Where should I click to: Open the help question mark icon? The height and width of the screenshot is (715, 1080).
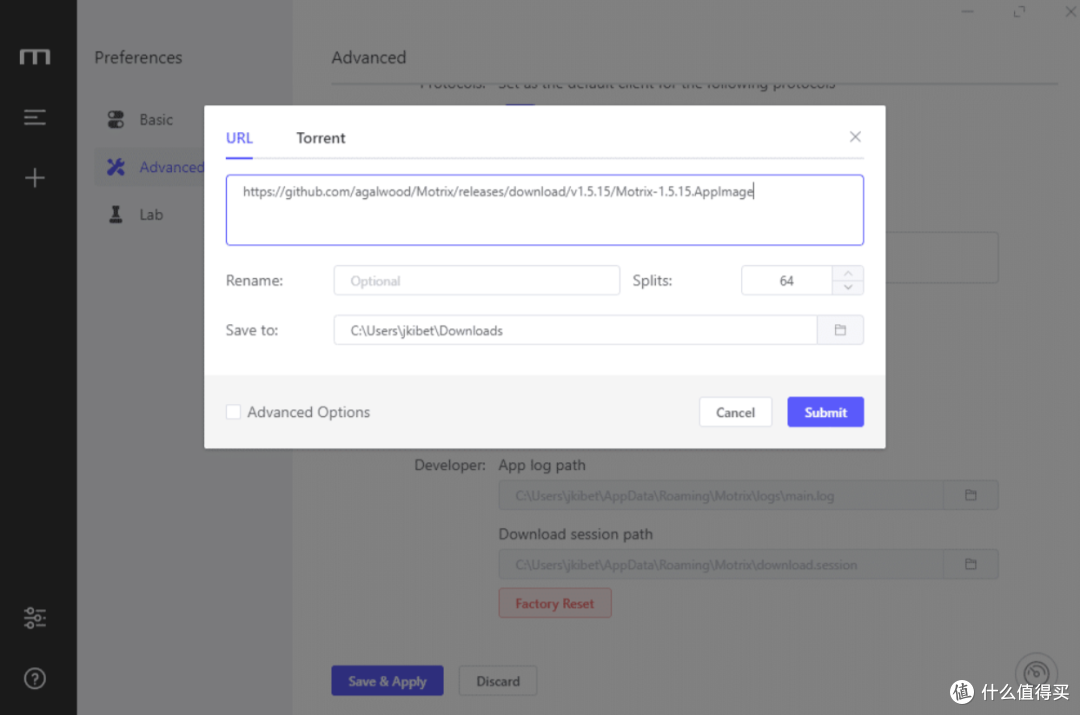point(34,678)
